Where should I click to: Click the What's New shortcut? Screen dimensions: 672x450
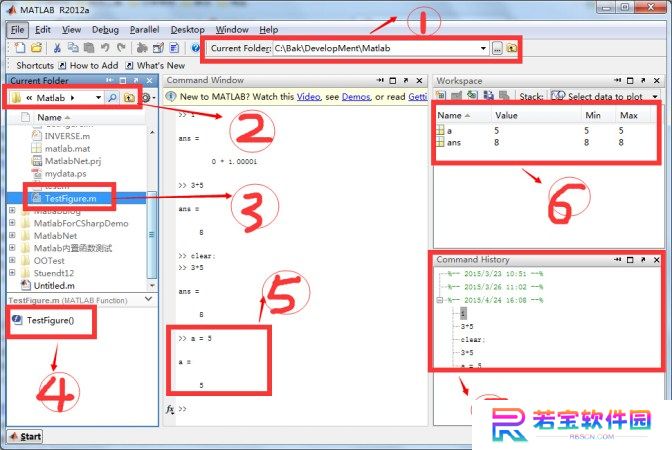coord(155,66)
